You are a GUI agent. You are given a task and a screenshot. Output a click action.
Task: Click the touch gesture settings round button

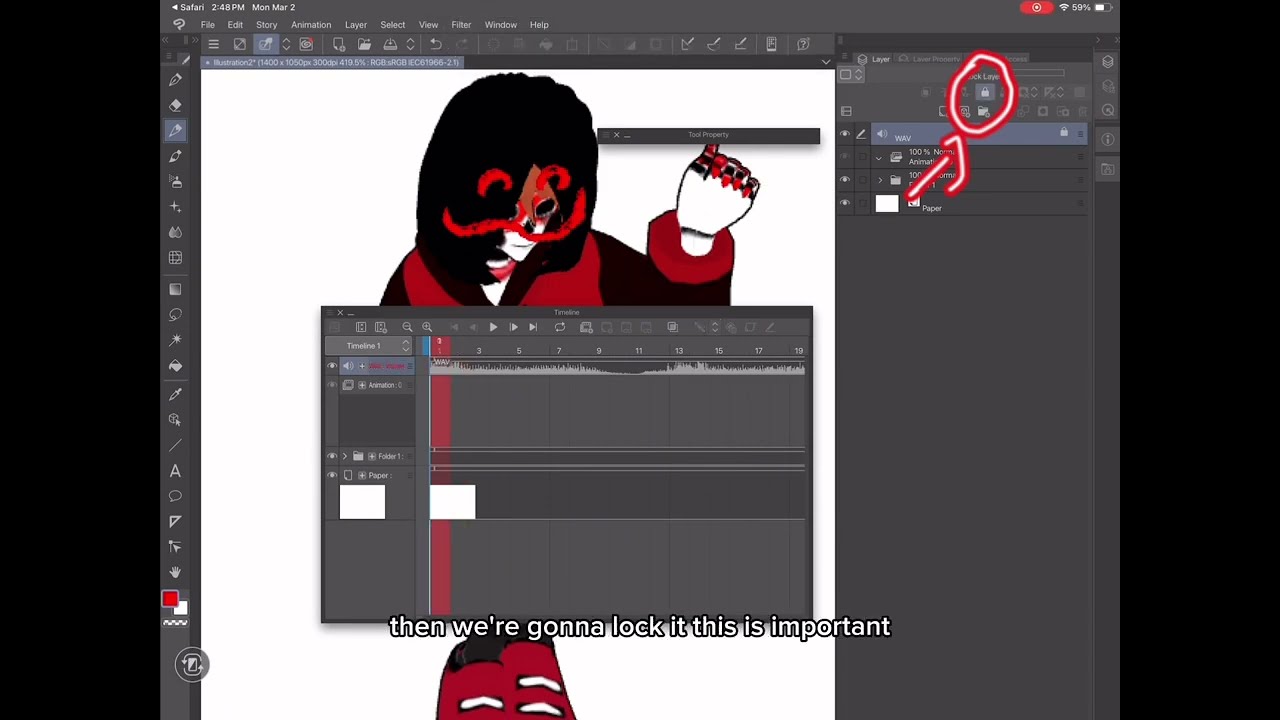pos(192,665)
